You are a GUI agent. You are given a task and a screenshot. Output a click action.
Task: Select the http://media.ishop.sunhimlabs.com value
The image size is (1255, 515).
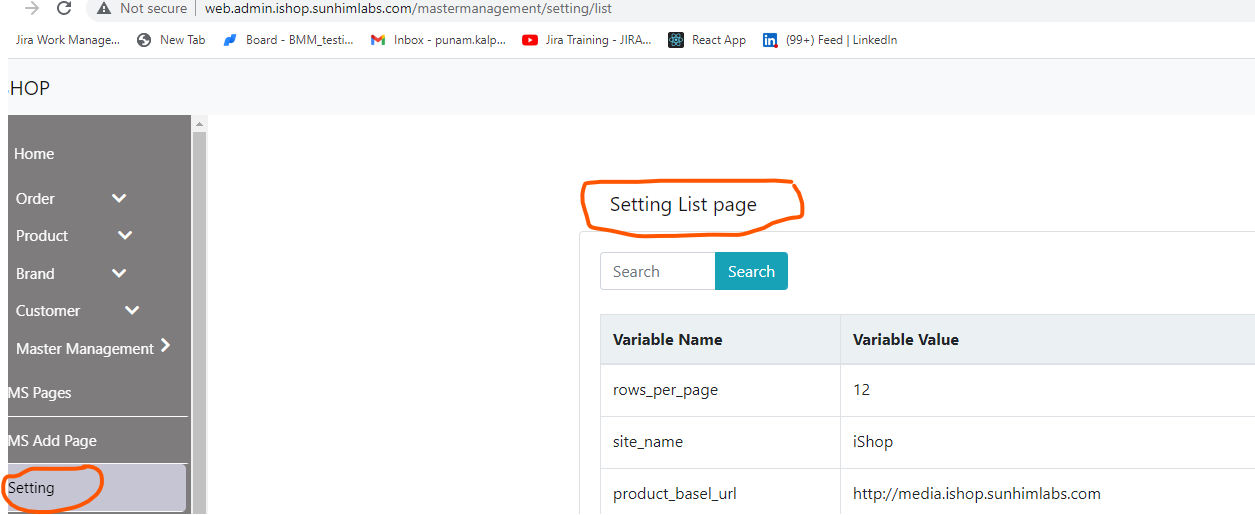coord(977,494)
